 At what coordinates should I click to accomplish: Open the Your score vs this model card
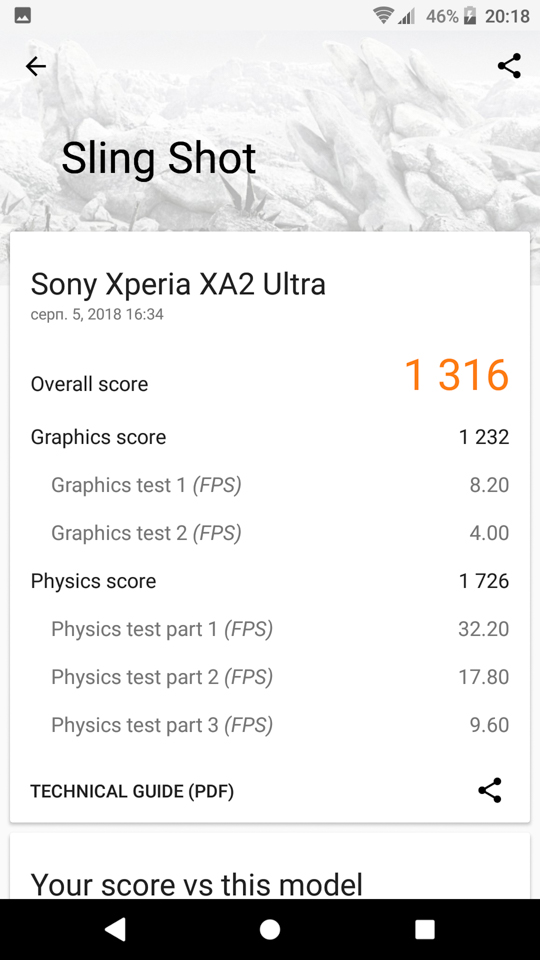pyautogui.click(x=270, y=866)
